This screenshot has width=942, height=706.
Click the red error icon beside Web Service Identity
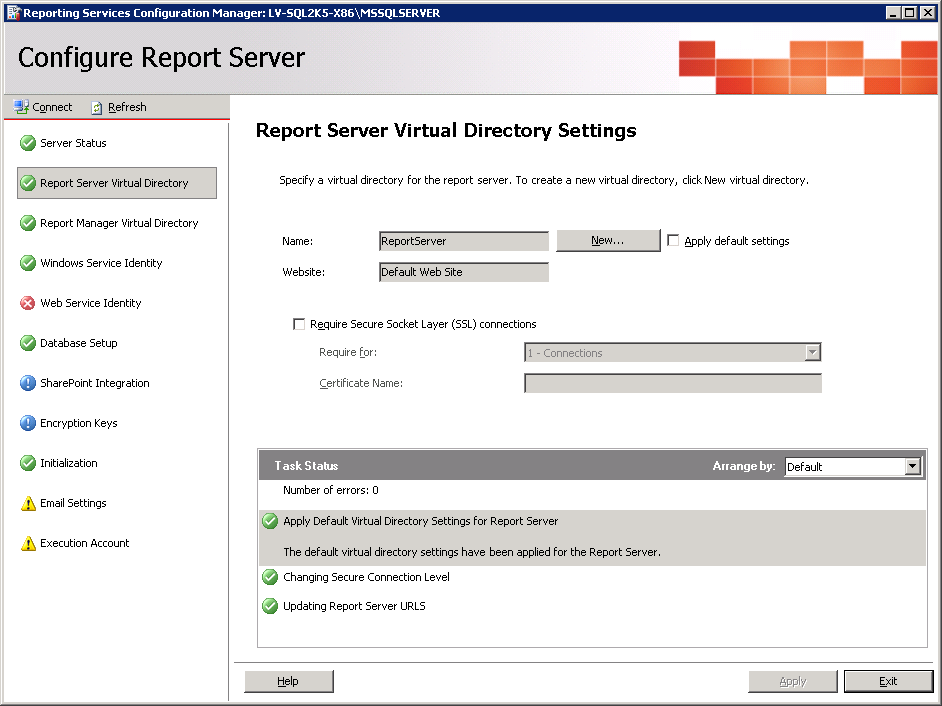pos(28,303)
